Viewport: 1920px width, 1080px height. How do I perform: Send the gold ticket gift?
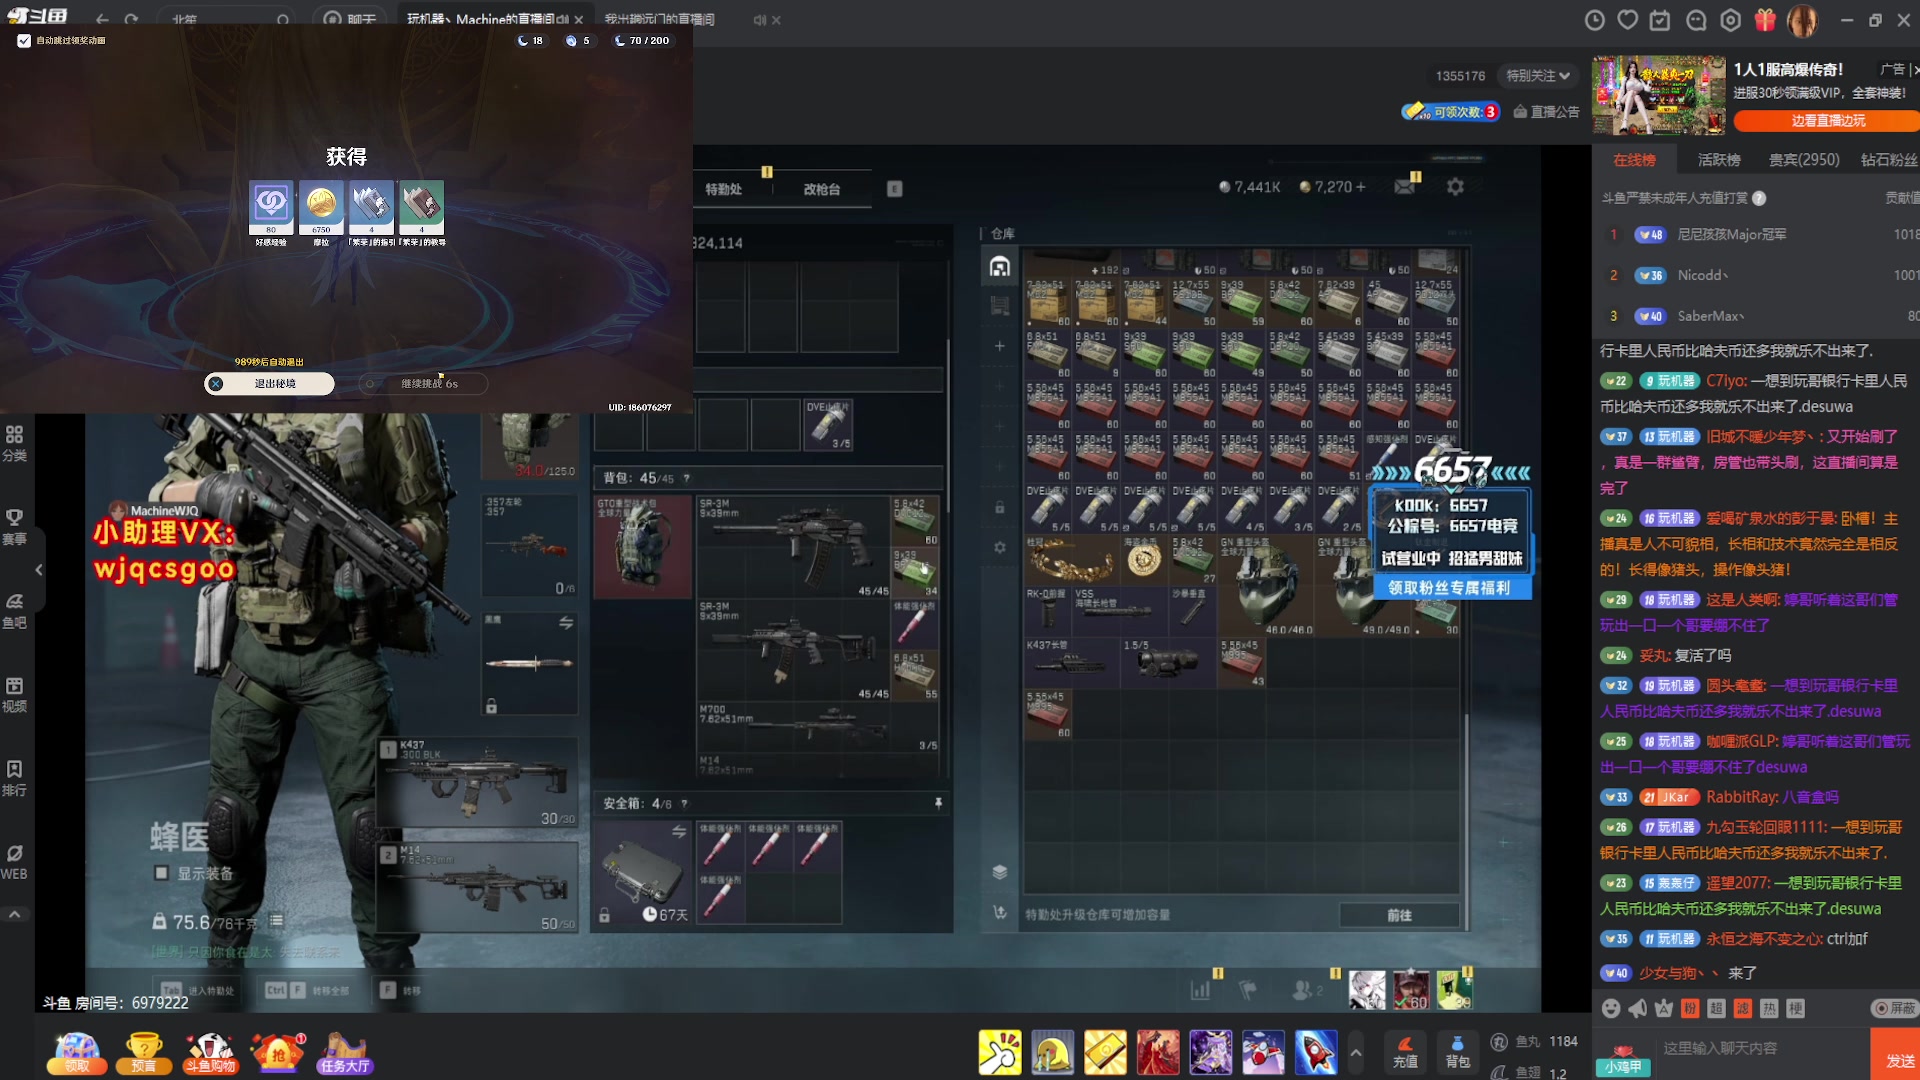coord(1105,1052)
